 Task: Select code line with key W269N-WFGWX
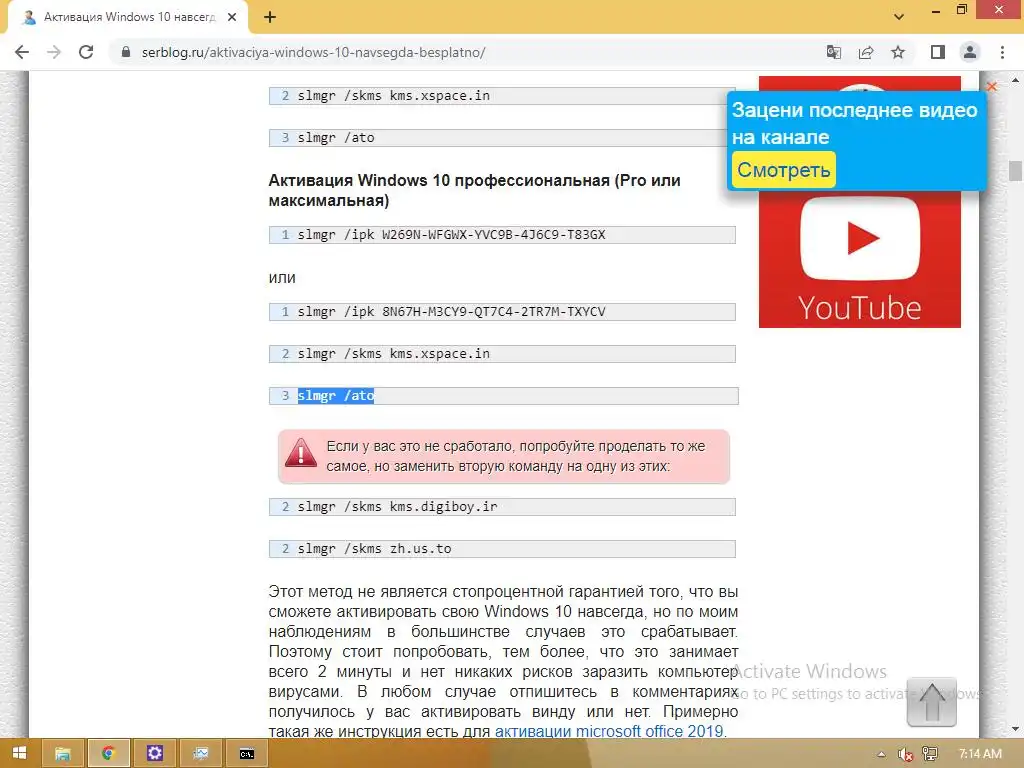[x=502, y=235]
